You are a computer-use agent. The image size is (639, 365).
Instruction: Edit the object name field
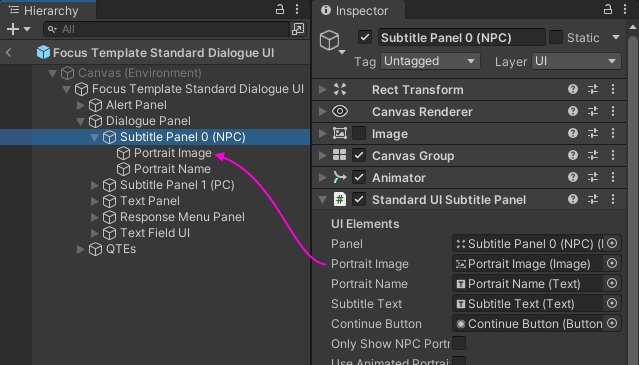pyautogui.click(x=461, y=37)
